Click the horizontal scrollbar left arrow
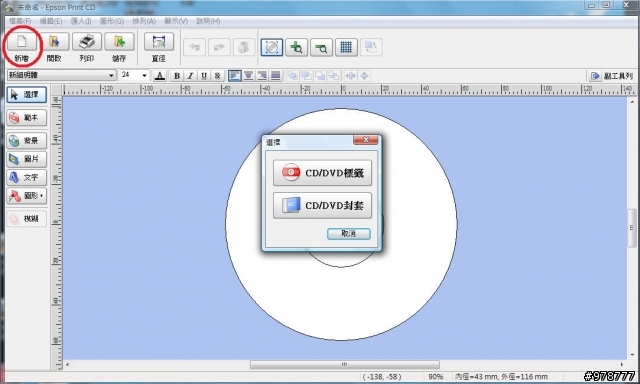 67,364
